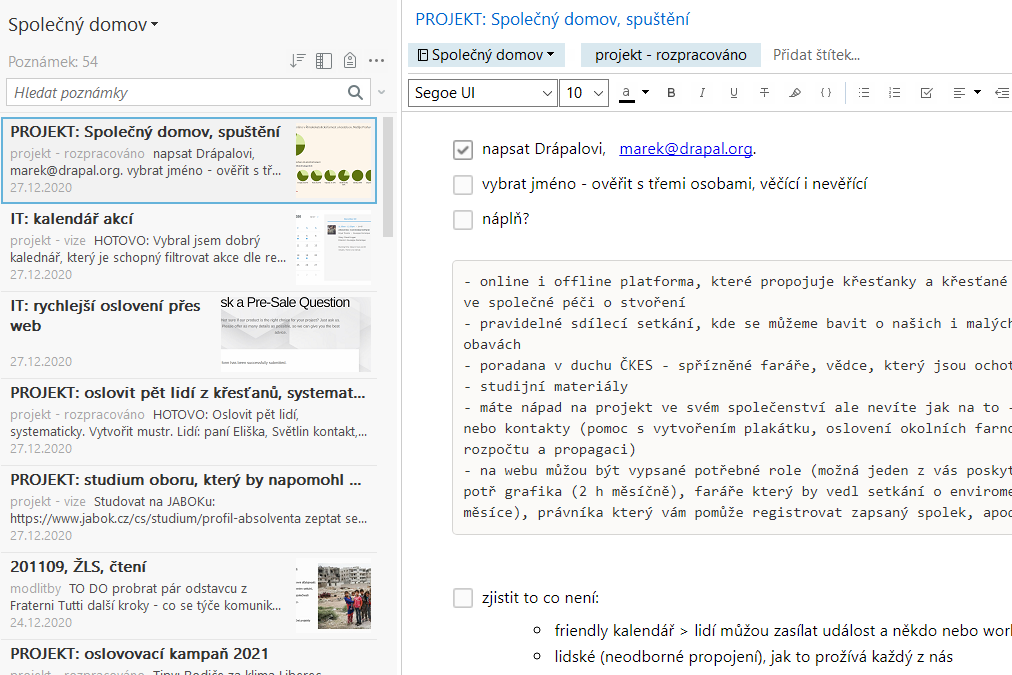1012x675 pixels.
Task: Click the Pre-Sale Question thumbnail image
Action: (x=296, y=334)
